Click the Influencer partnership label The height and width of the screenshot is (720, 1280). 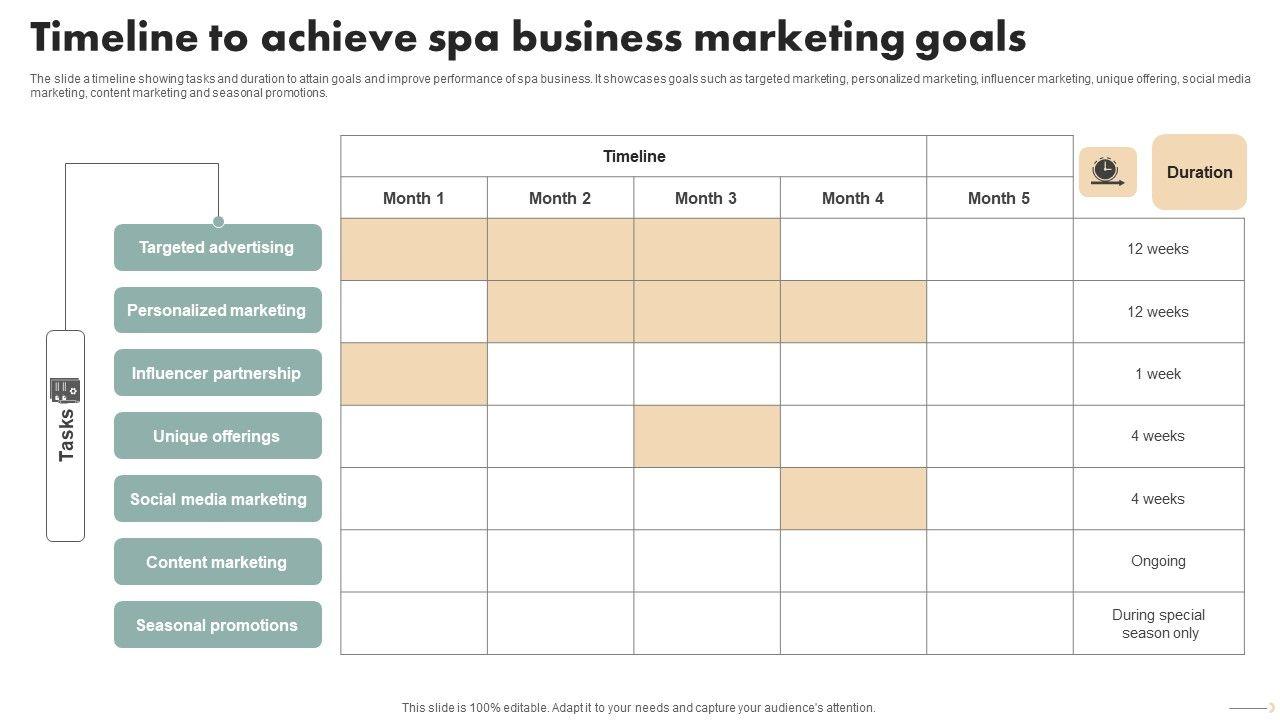pos(218,373)
